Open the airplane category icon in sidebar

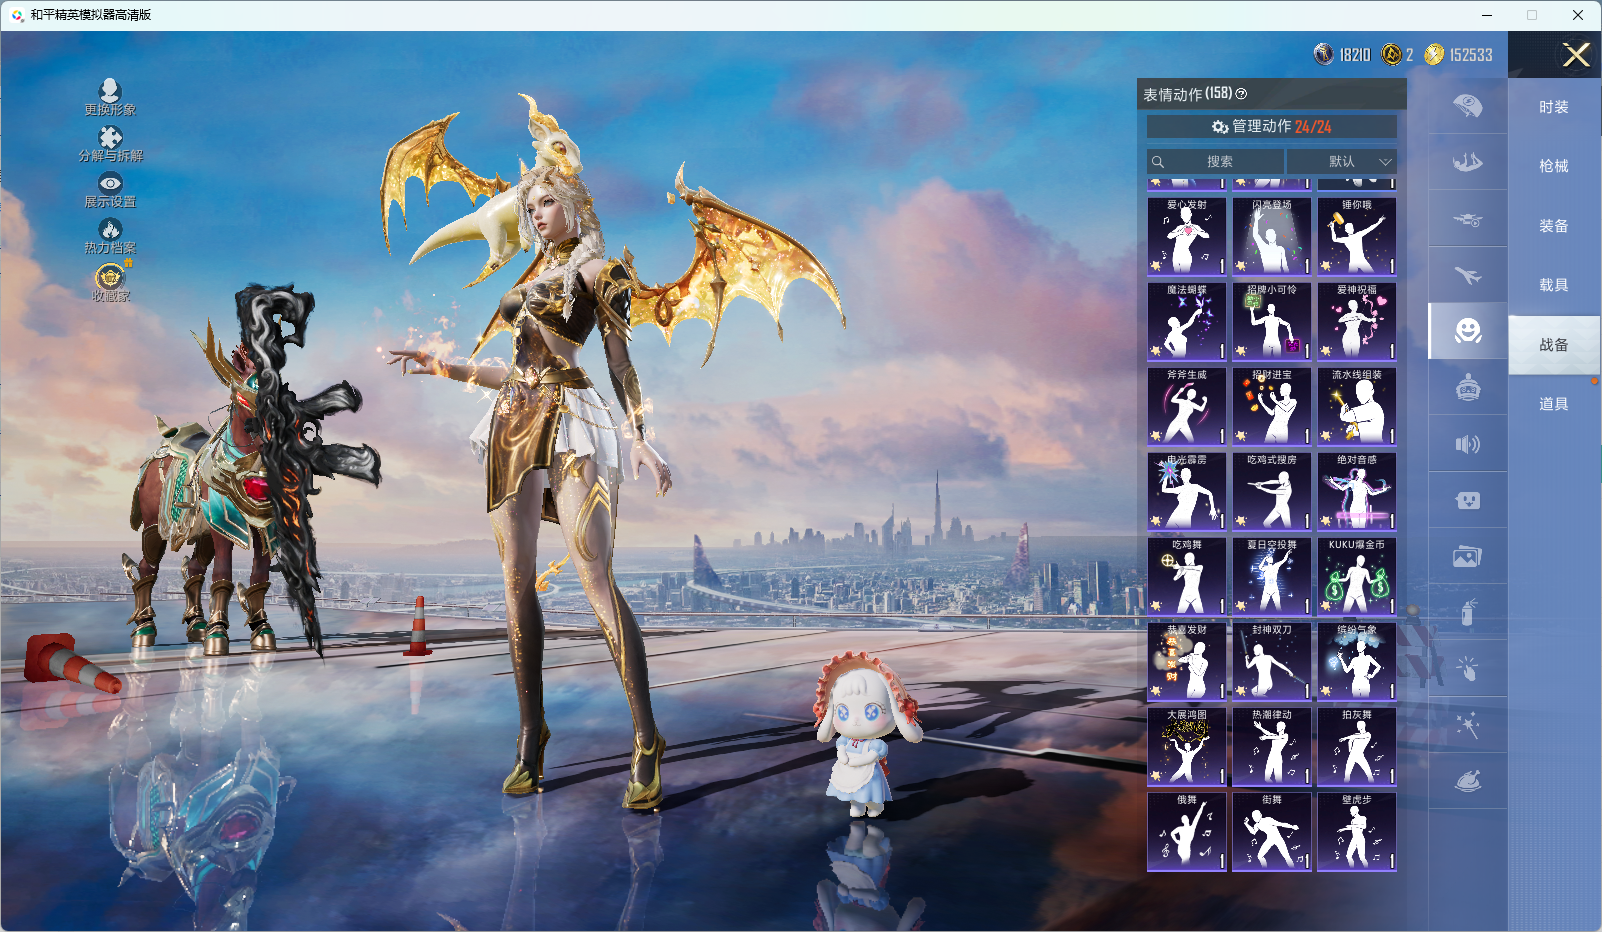(1467, 275)
